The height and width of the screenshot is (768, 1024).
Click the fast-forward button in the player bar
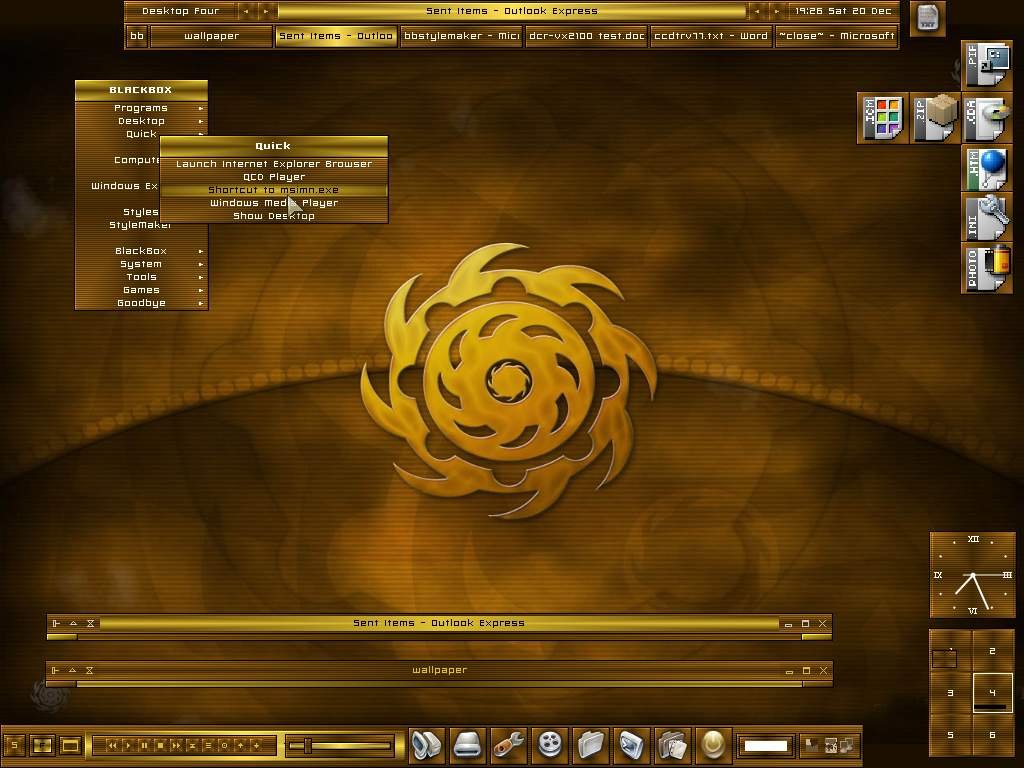click(x=176, y=745)
